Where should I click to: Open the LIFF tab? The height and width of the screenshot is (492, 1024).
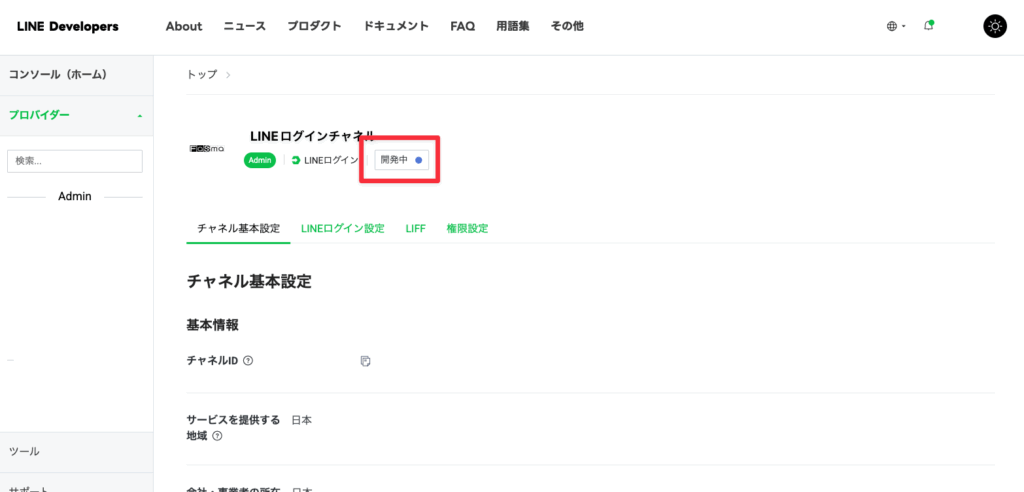pos(415,229)
